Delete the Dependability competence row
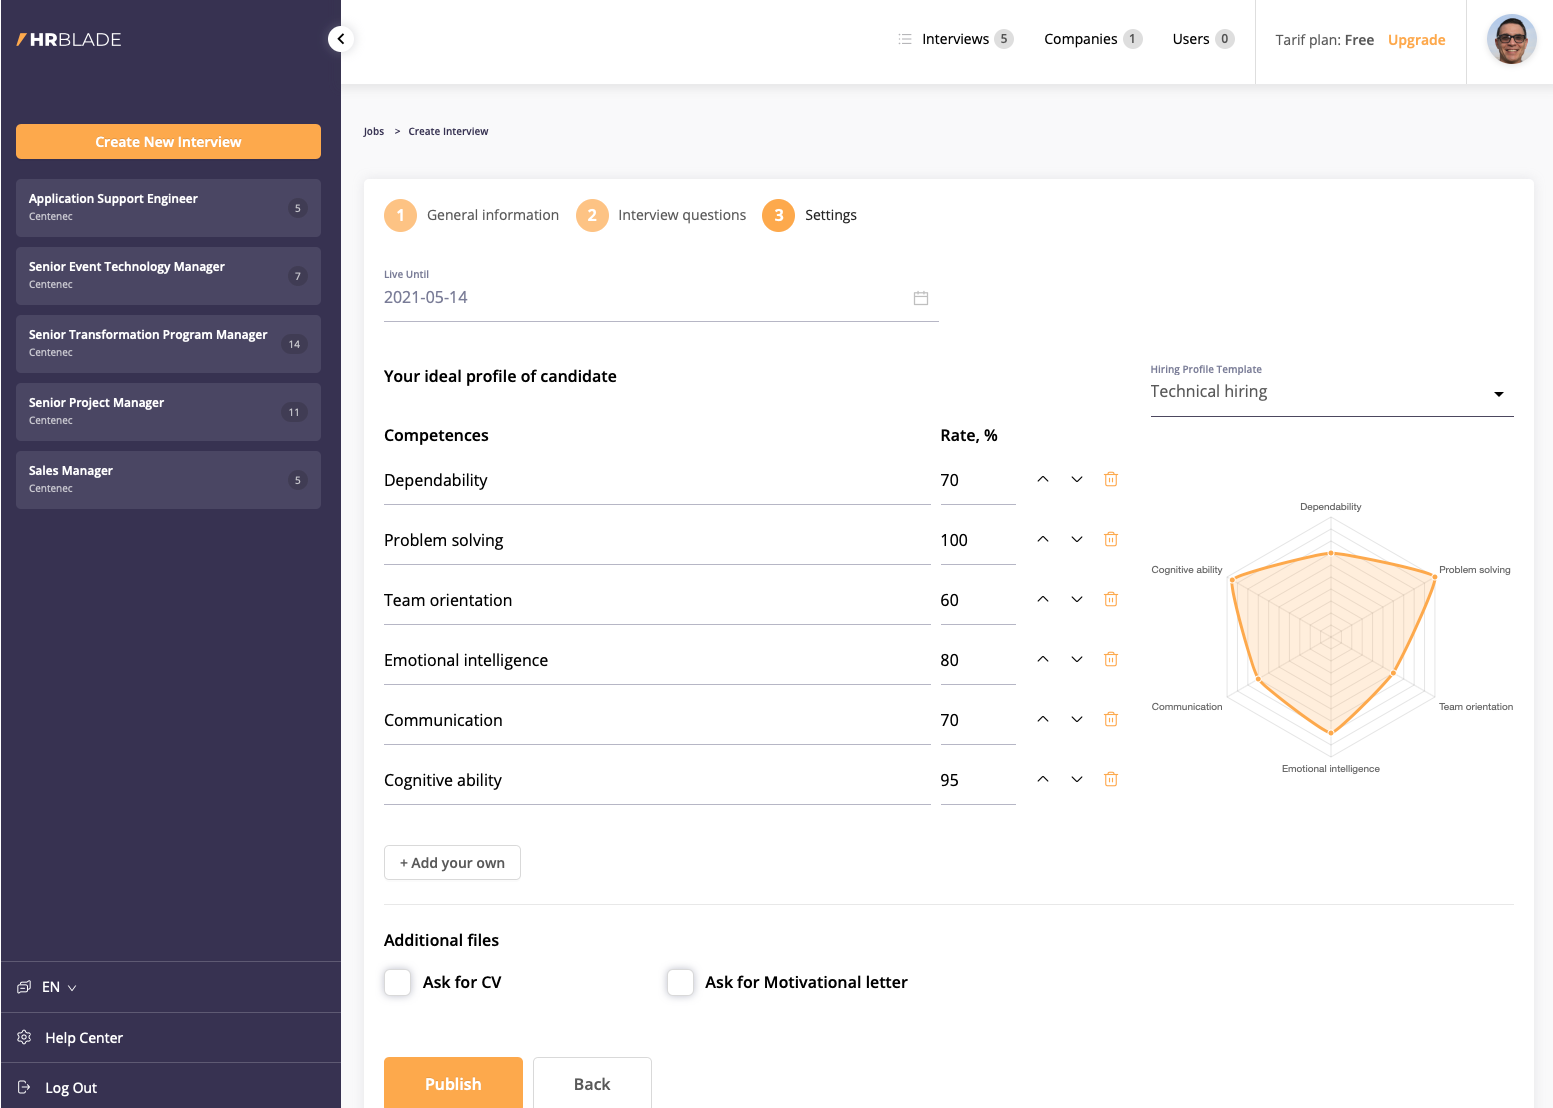The height and width of the screenshot is (1108, 1553). (x=1110, y=479)
